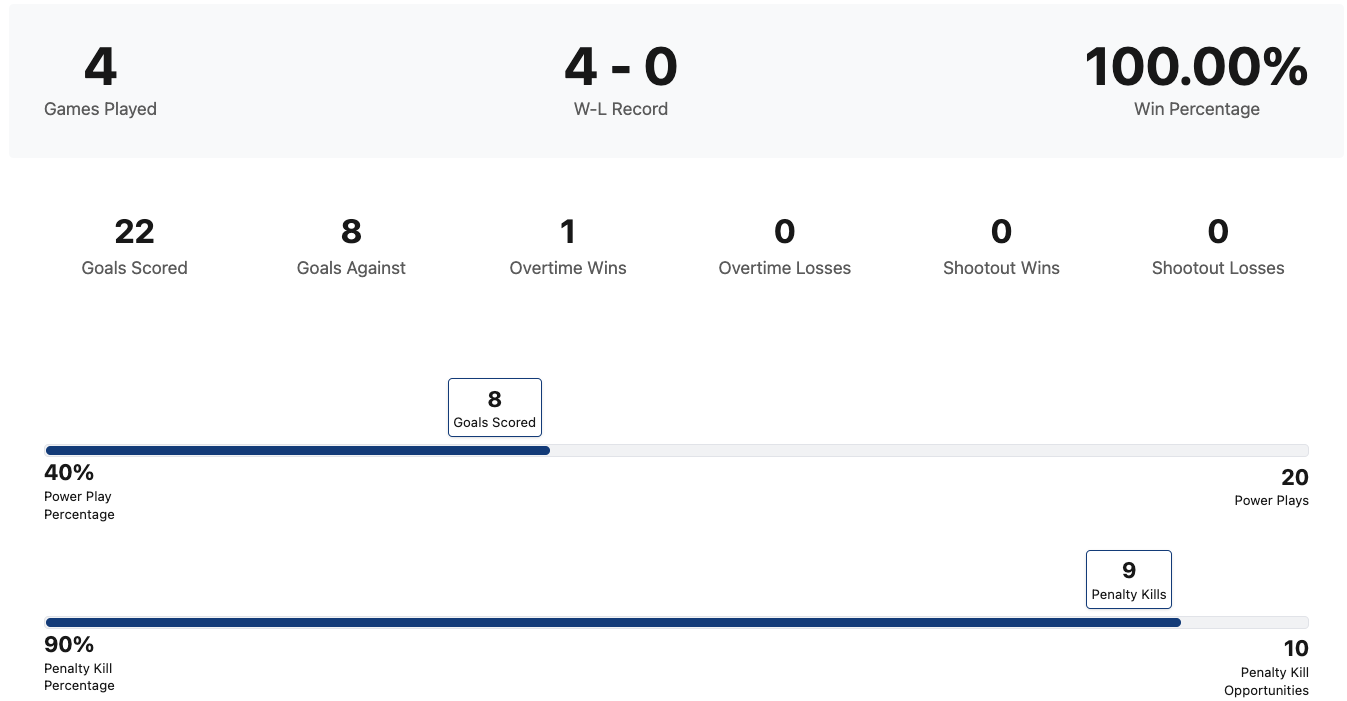Click the 8 Goals Scored callout box
Image resolution: width=1347 pixels, height=701 pixels.
495,408
